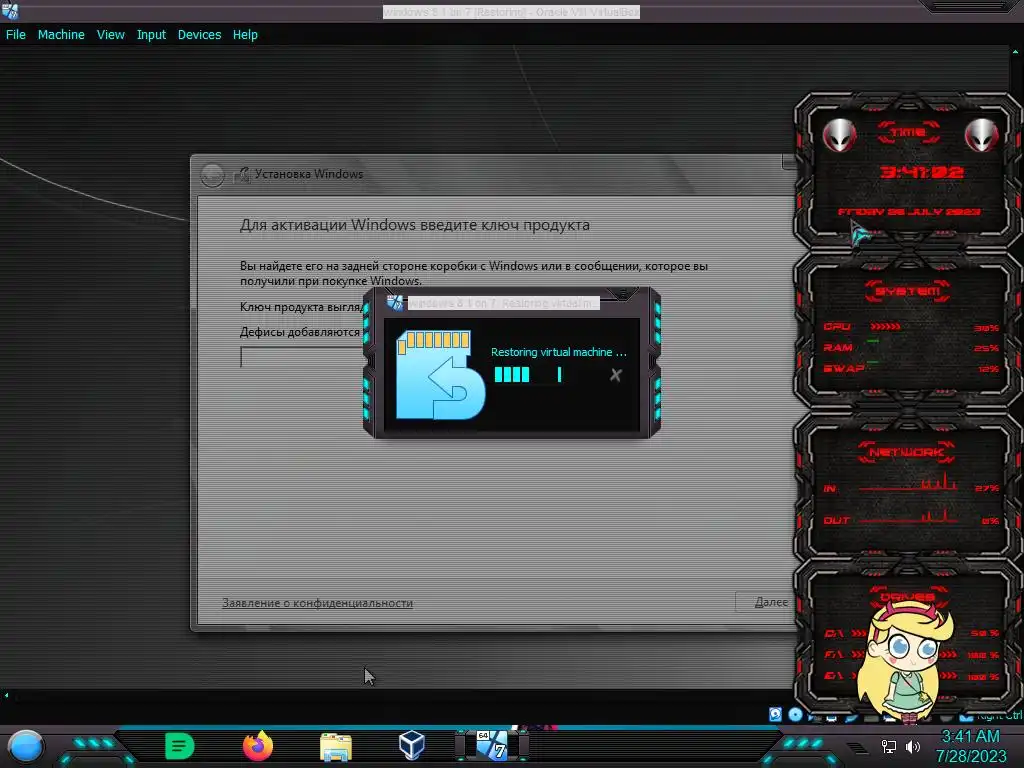Click the back arrow in Установка Windows
This screenshot has height=768, width=1024.
pos(212,174)
